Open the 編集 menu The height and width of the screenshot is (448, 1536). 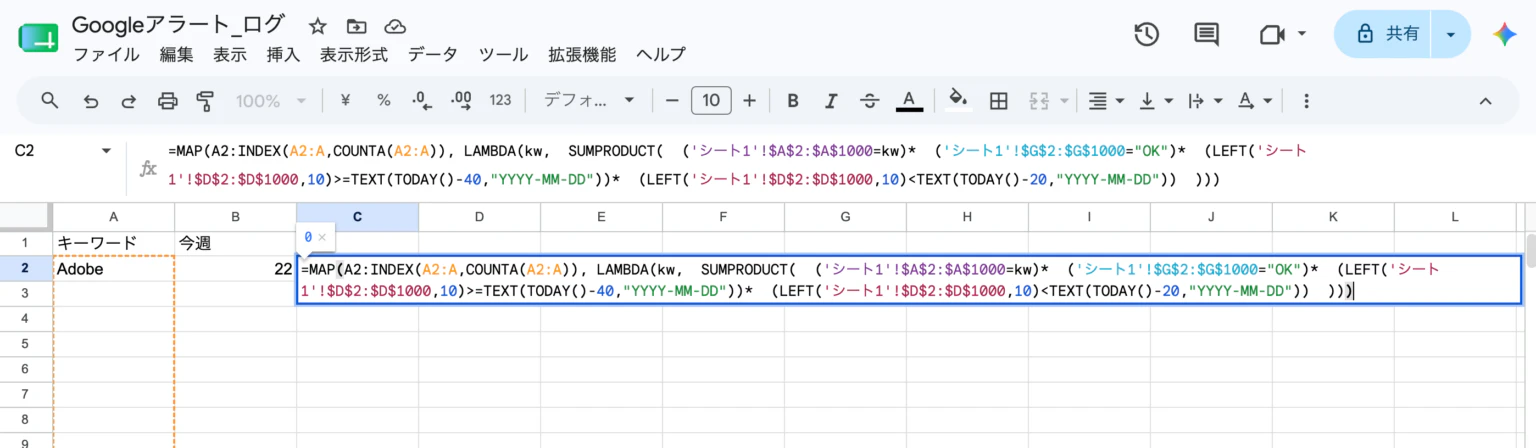(x=177, y=55)
